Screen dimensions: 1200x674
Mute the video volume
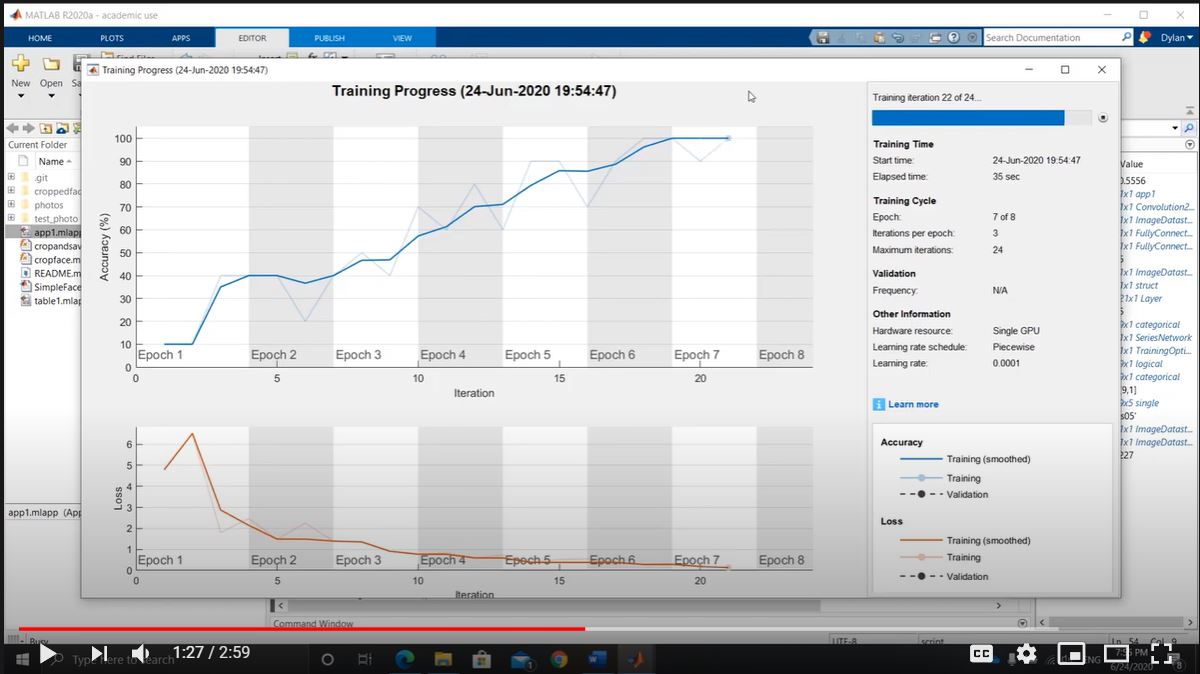[x=141, y=653]
